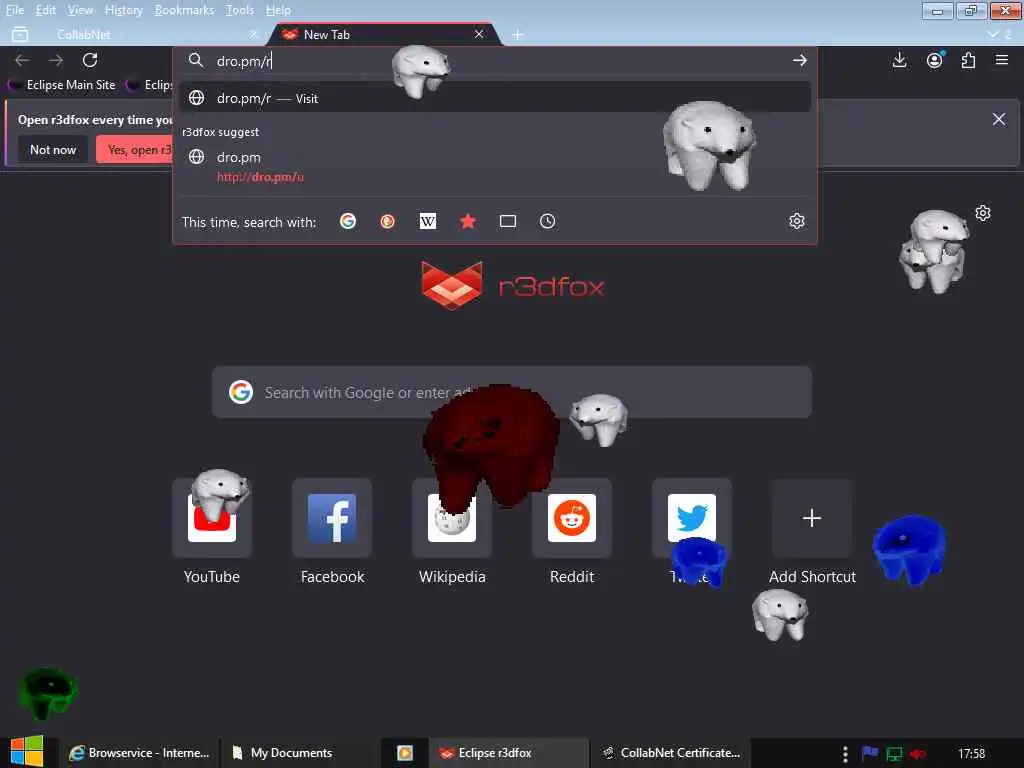Open the Wikipedia shortcut tile
This screenshot has height=768, width=1024.
click(452, 518)
